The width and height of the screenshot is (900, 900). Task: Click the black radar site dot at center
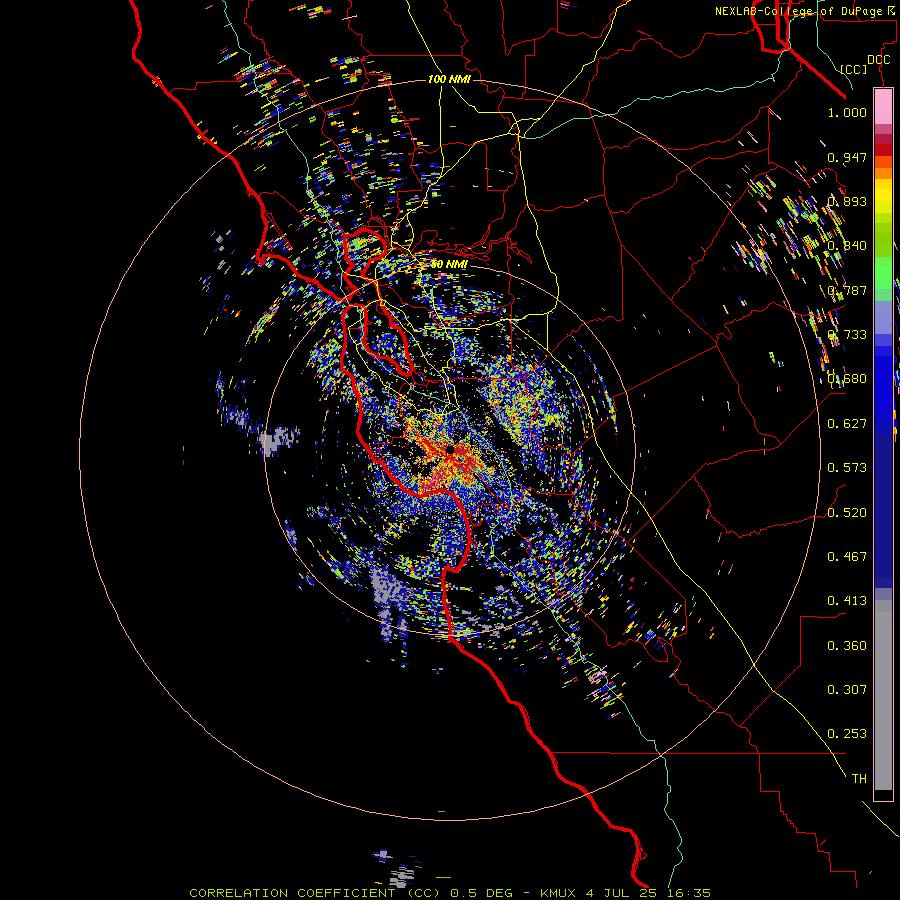click(450, 449)
